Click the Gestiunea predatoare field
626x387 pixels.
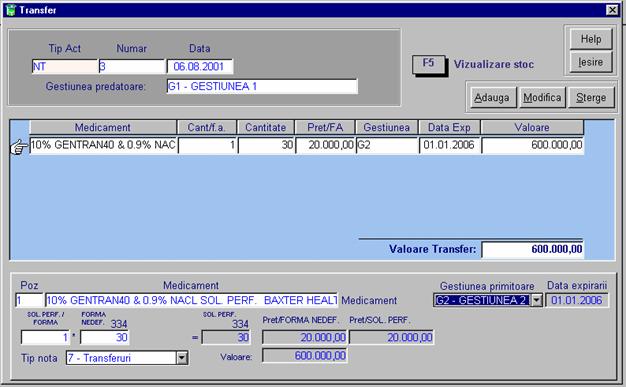pos(262,86)
